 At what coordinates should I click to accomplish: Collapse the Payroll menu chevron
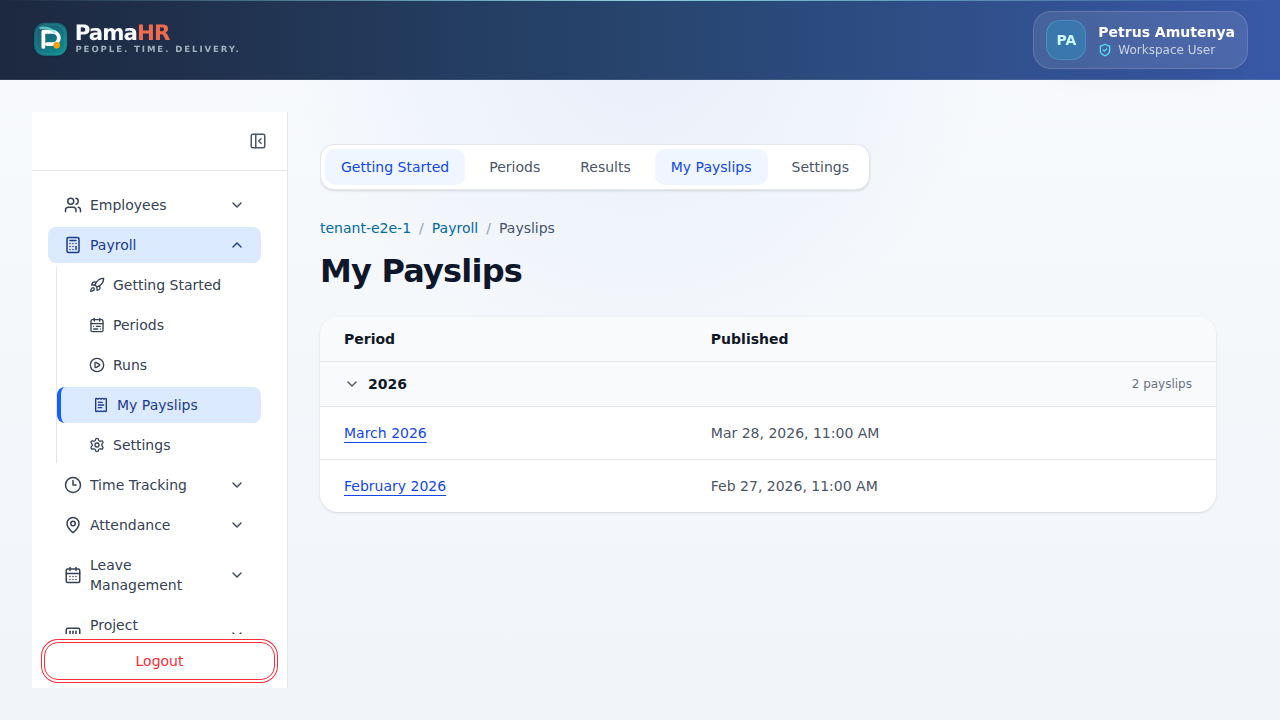[x=237, y=245]
